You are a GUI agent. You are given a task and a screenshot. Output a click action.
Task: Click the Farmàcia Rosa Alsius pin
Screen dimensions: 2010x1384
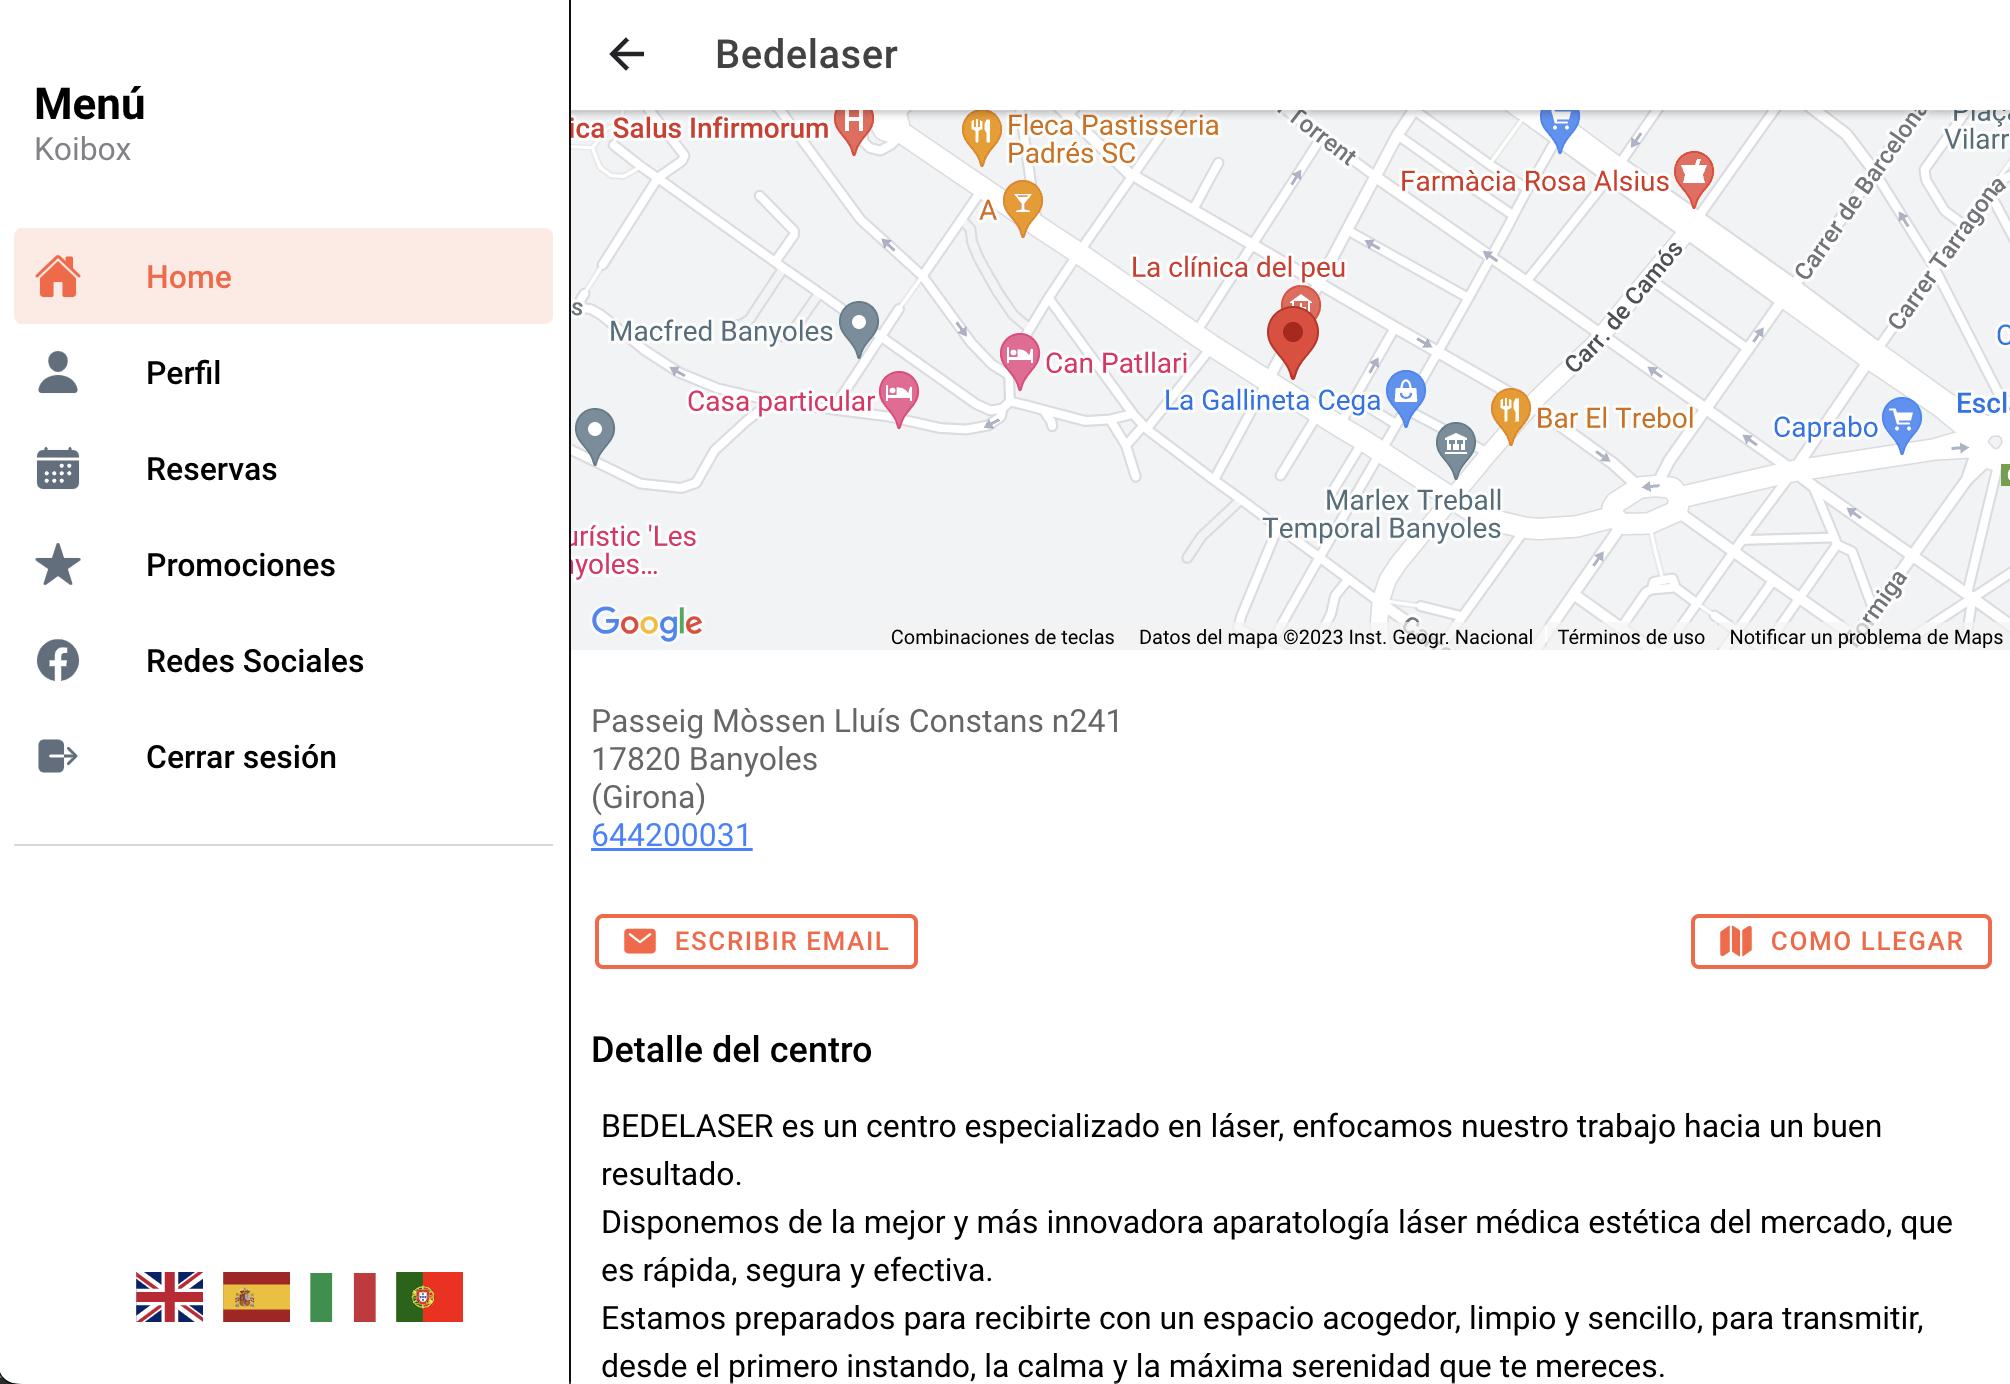click(1693, 178)
